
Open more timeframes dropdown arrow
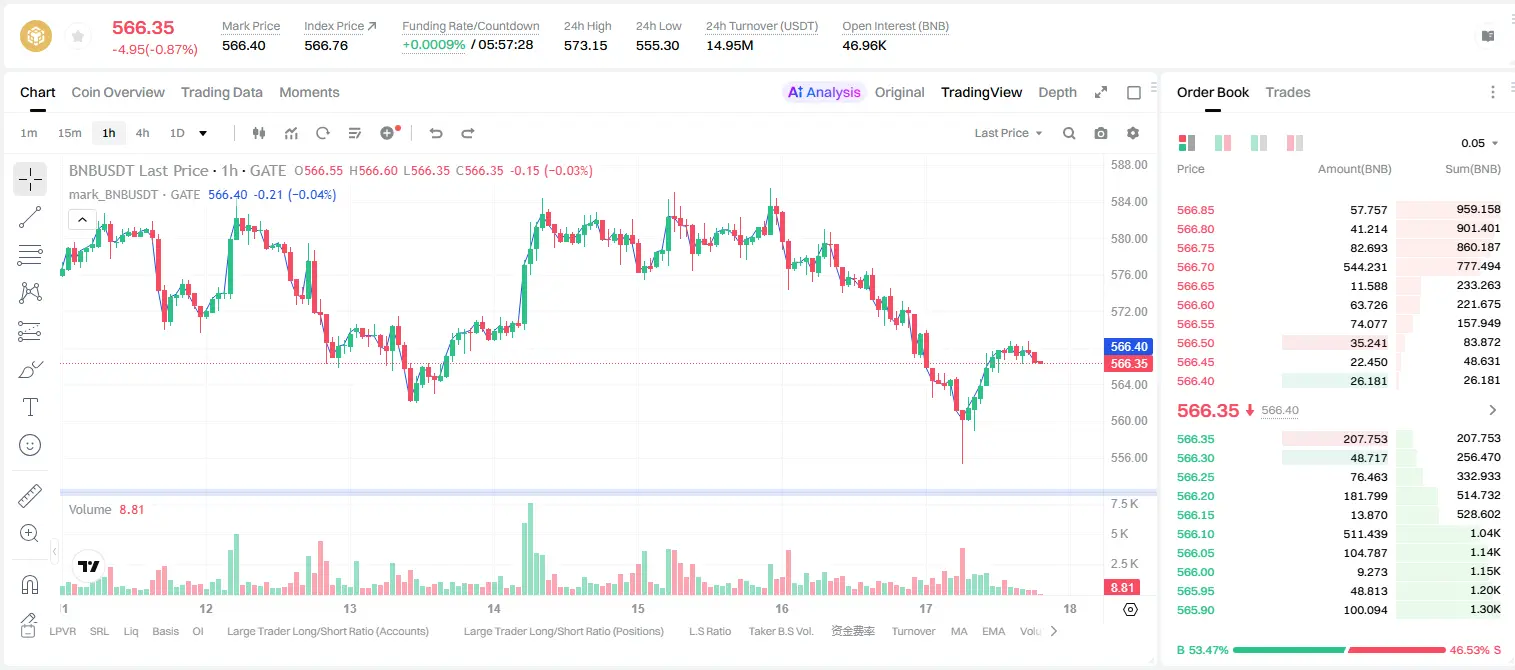[203, 133]
